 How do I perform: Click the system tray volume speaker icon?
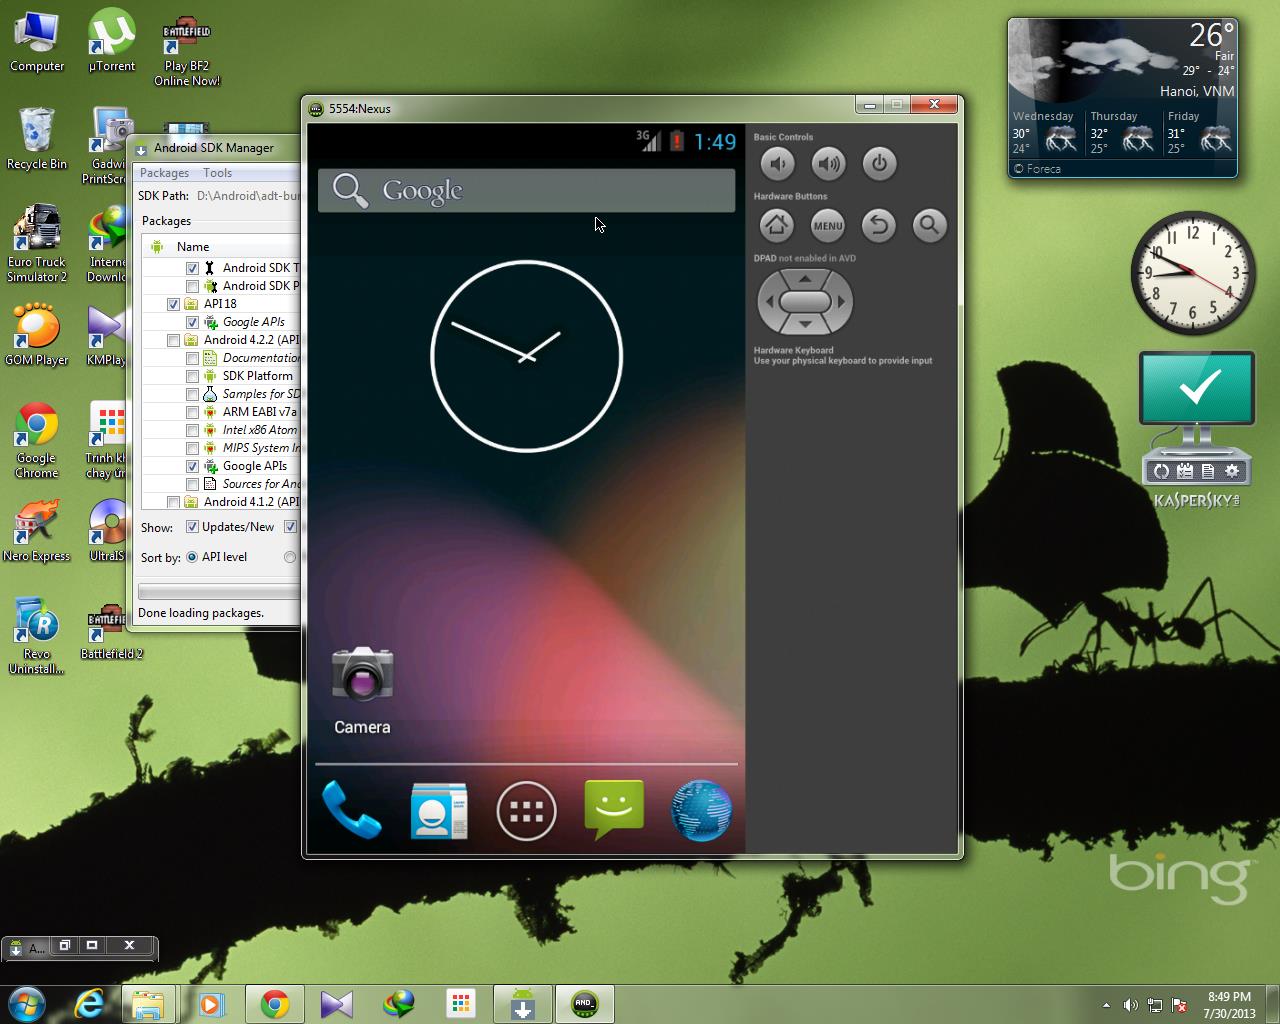pyautogui.click(x=1130, y=1005)
